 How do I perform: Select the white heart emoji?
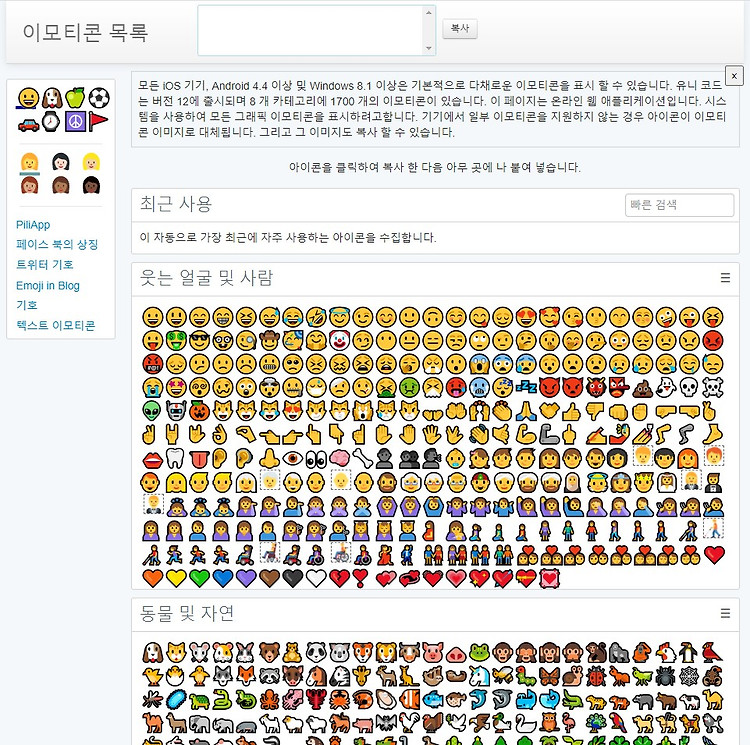click(x=316, y=579)
